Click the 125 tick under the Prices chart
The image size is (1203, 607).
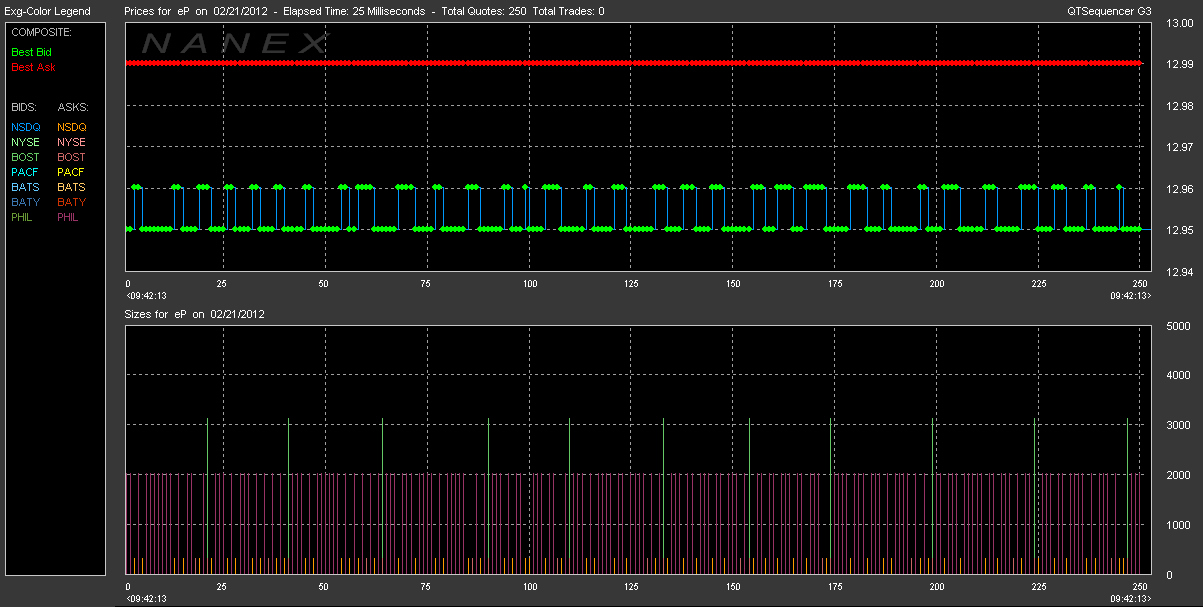coord(632,284)
